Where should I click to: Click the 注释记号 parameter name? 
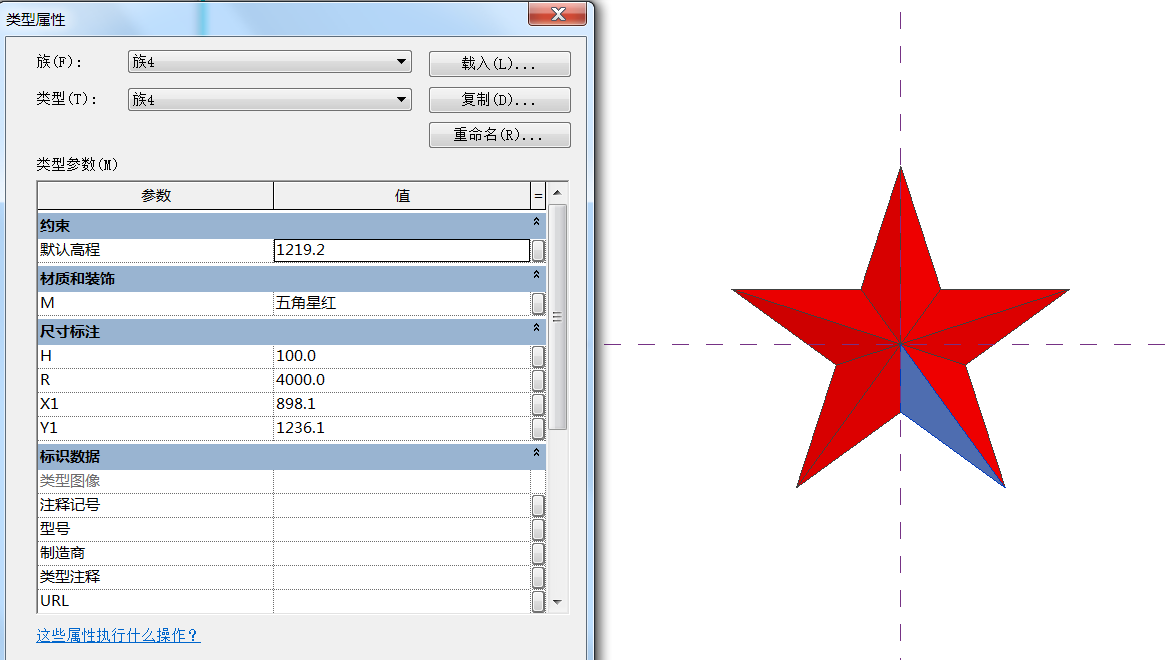(x=69, y=505)
